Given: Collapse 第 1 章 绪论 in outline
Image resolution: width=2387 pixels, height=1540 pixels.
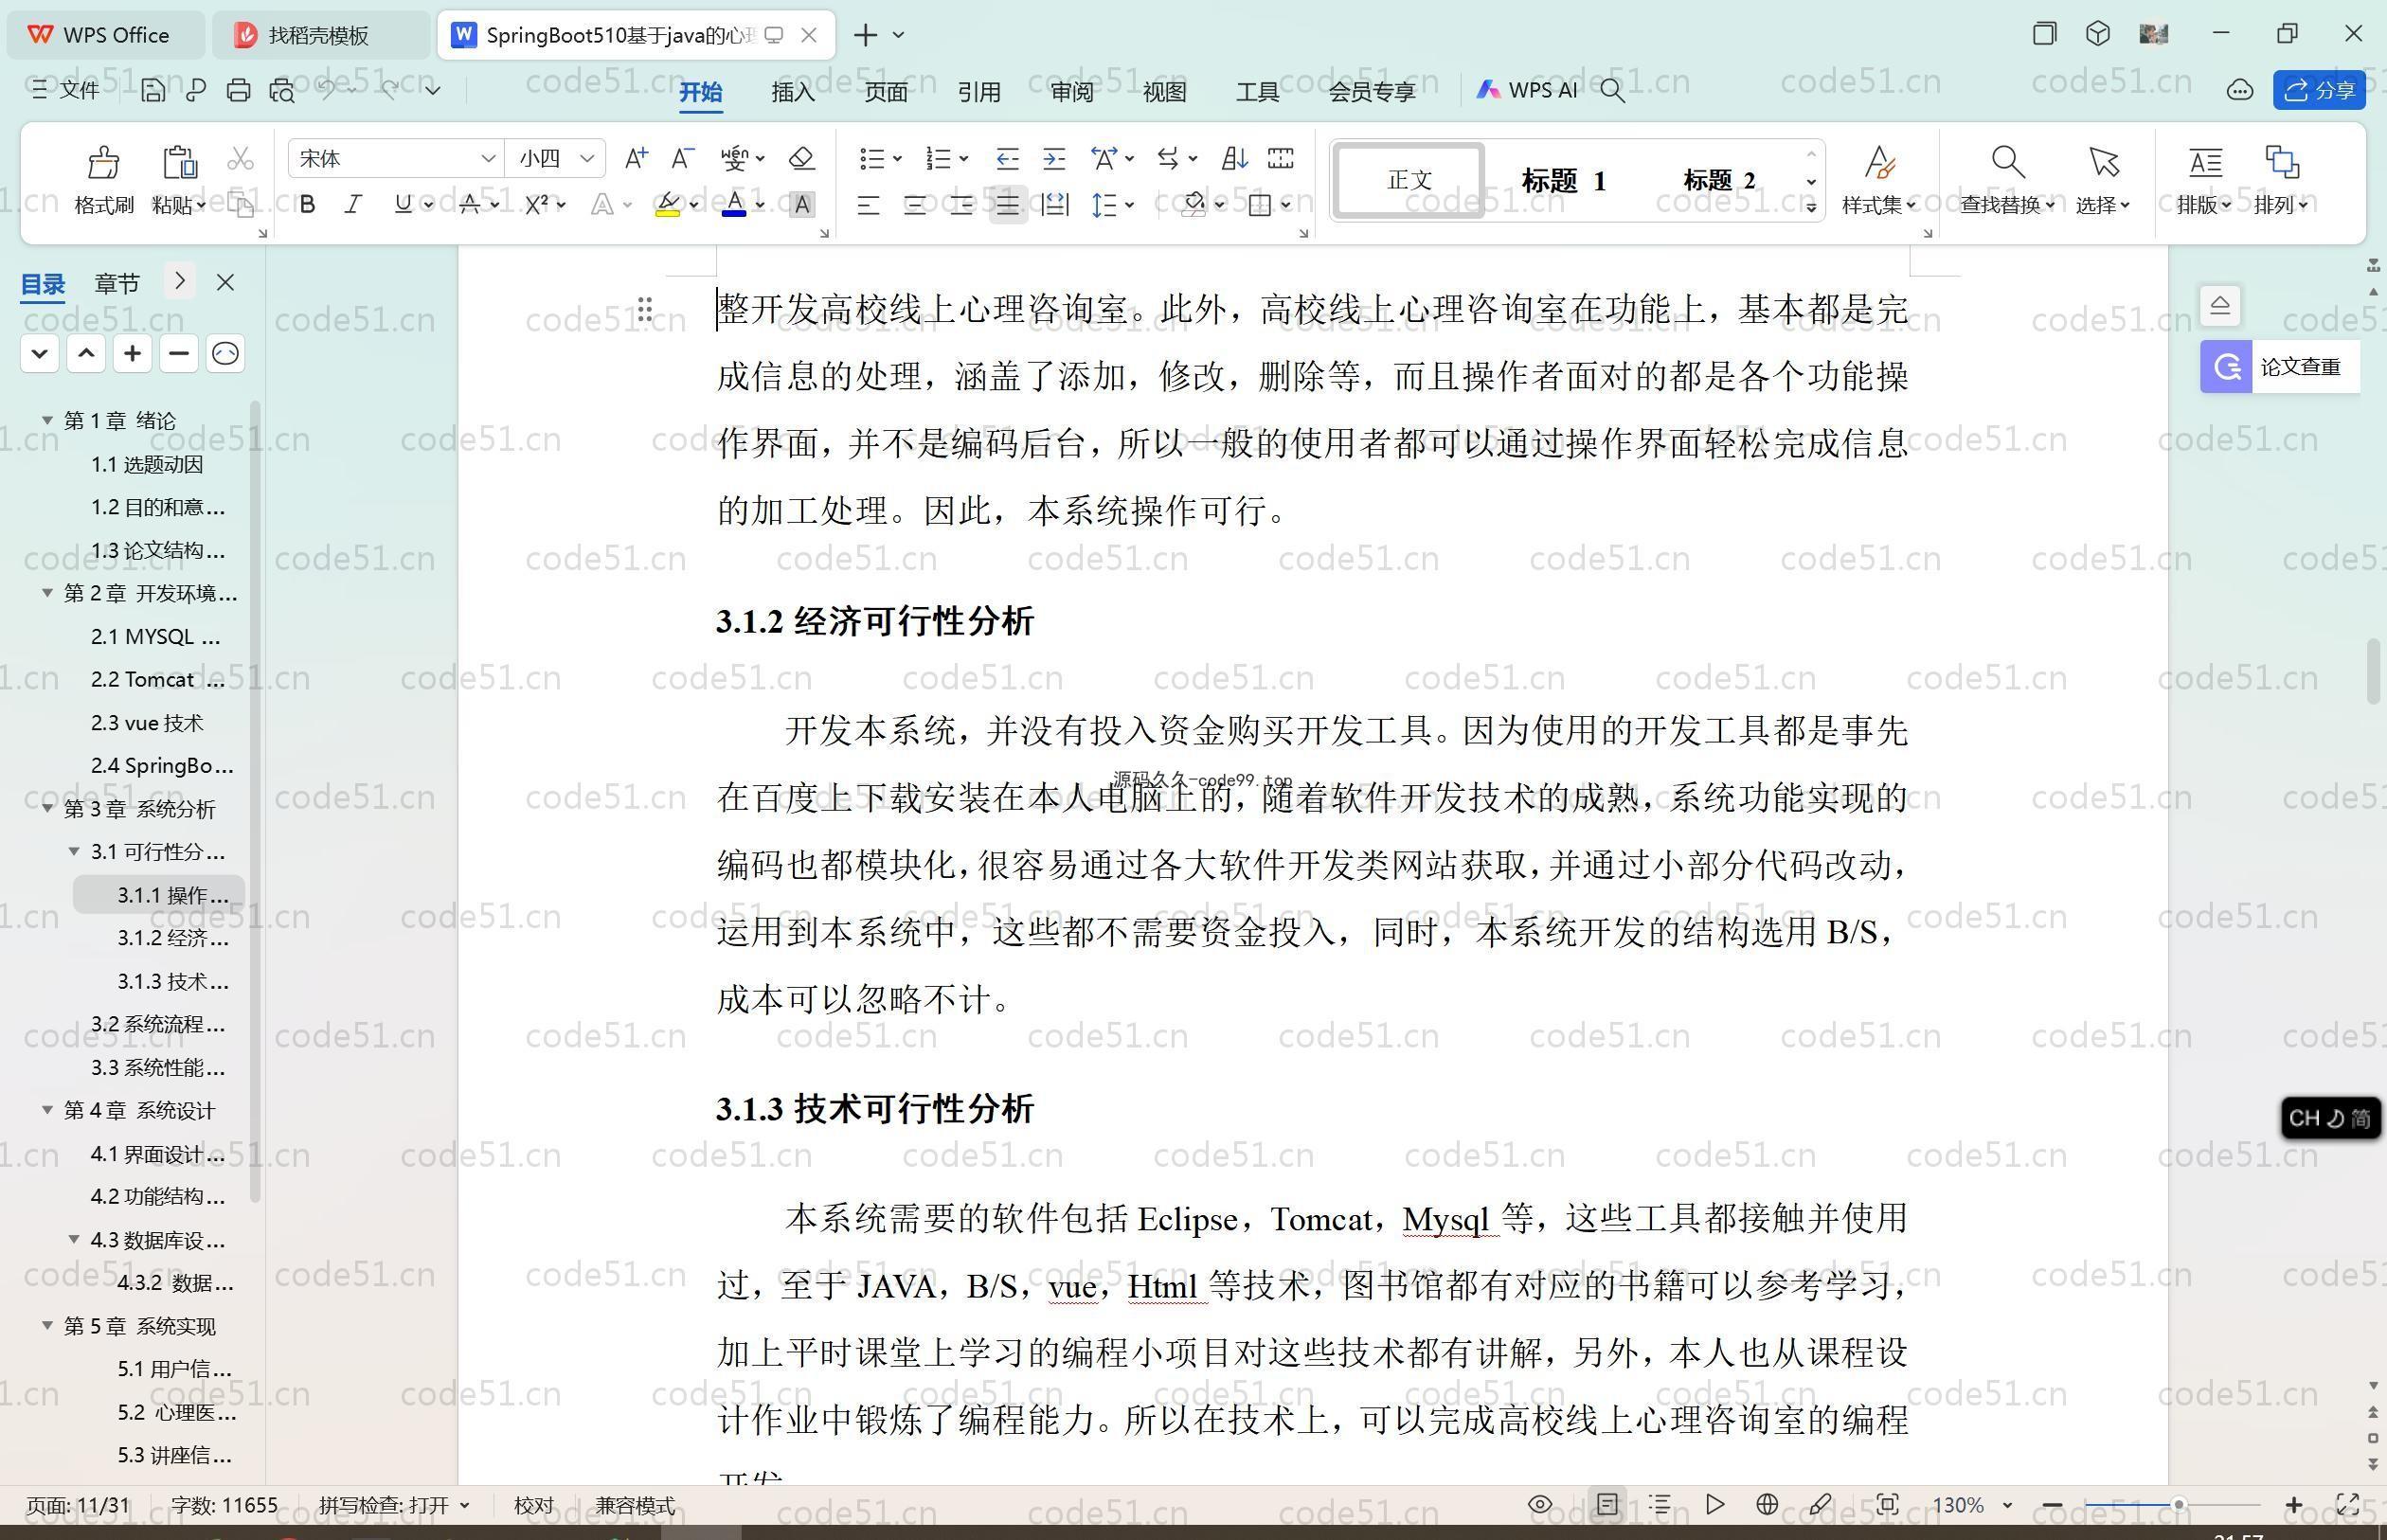Looking at the screenshot, I should tap(47, 420).
